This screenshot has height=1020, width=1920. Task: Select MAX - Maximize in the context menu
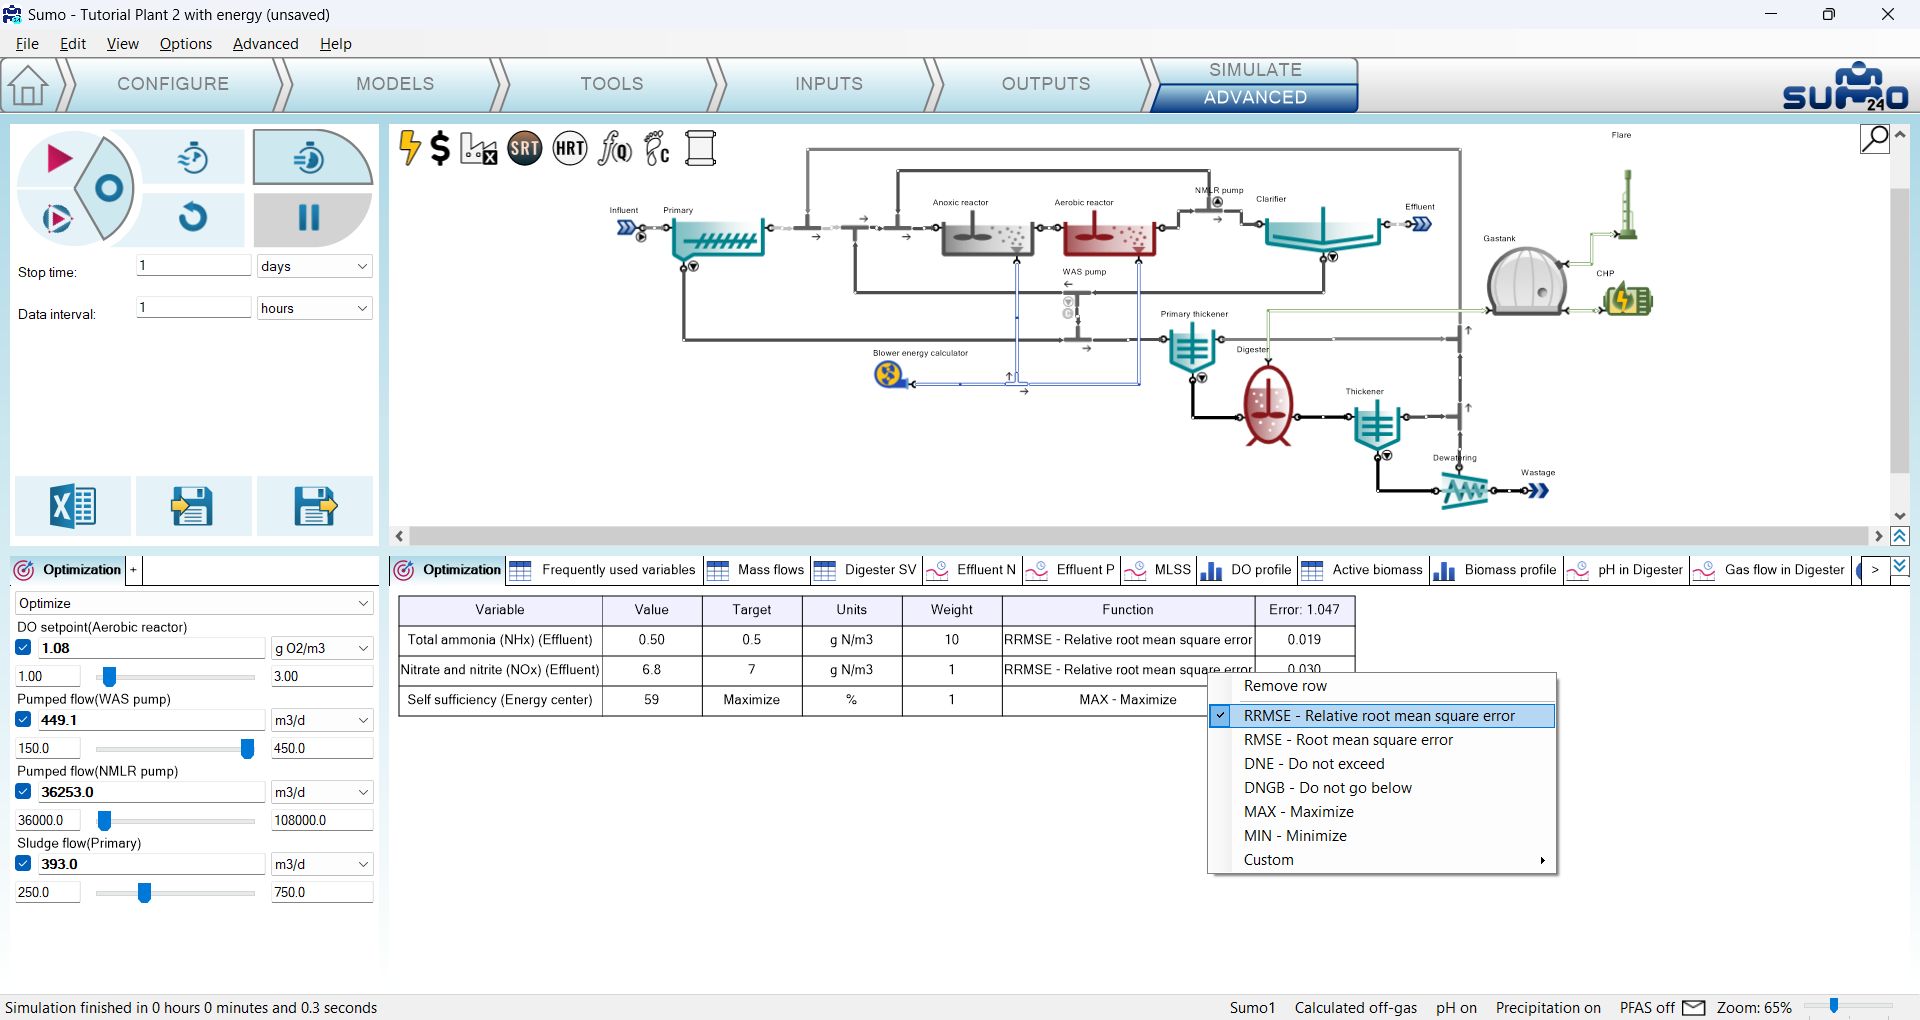tap(1382, 812)
